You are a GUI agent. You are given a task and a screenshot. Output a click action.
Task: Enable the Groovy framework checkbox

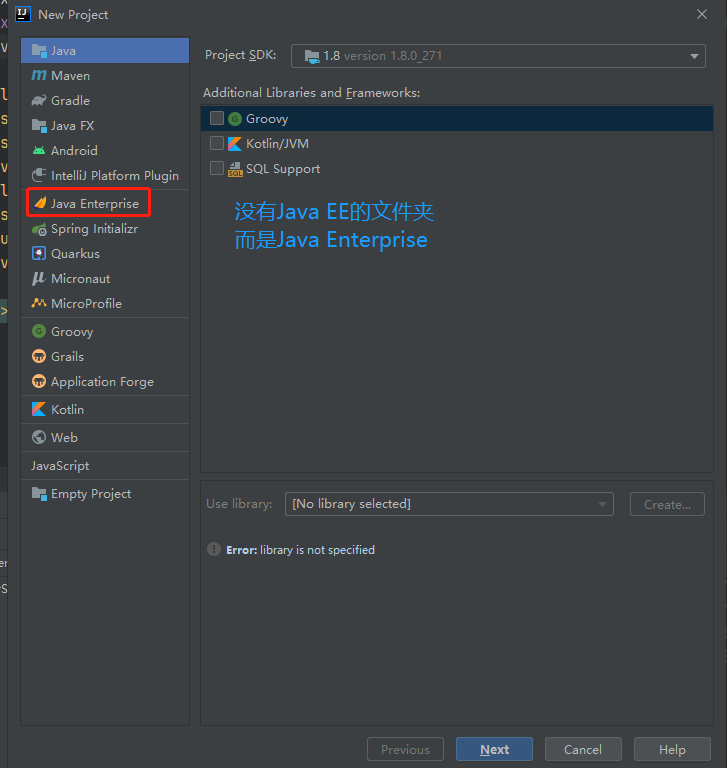[217, 118]
